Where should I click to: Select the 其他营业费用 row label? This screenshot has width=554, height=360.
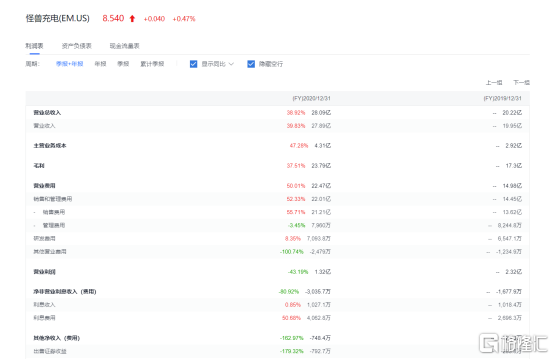click(x=50, y=252)
